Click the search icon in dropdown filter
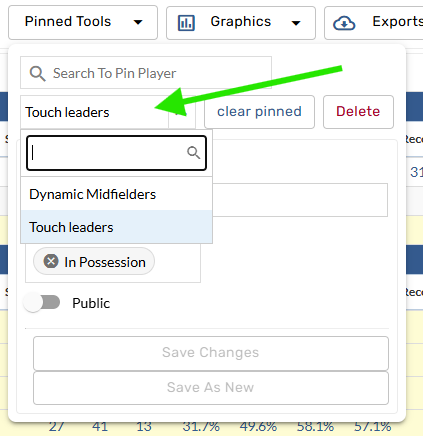Viewport: 423px width, 436px height. (193, 153)
